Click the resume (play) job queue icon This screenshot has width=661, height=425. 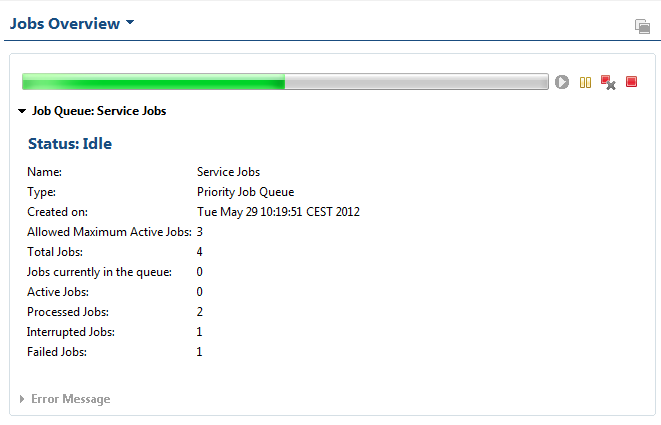tap(563, 82)
